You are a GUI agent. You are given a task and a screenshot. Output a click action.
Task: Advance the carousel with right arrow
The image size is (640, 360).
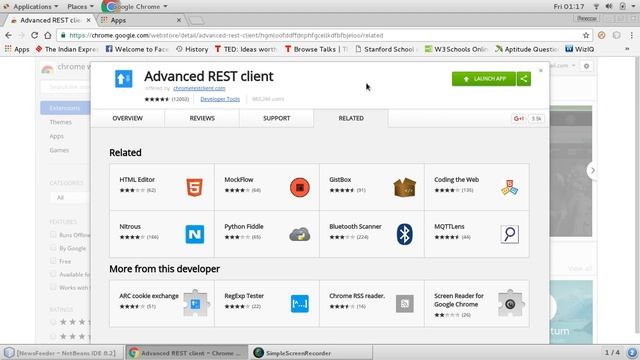point(593,170)
